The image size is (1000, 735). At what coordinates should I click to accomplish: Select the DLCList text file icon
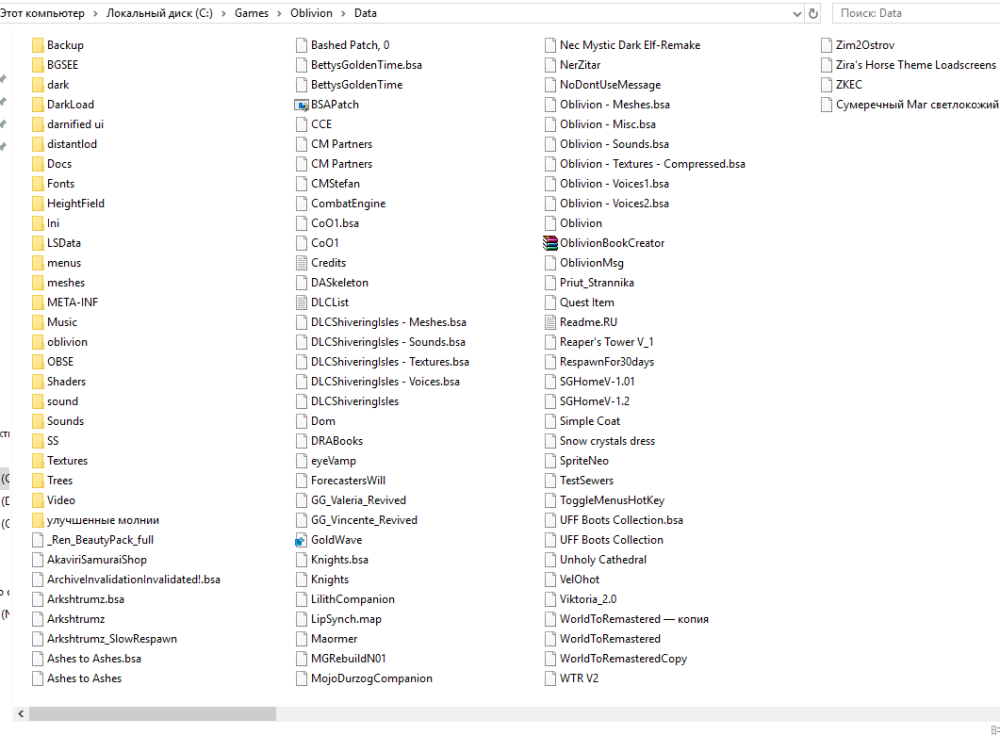[x=301, y=302]
